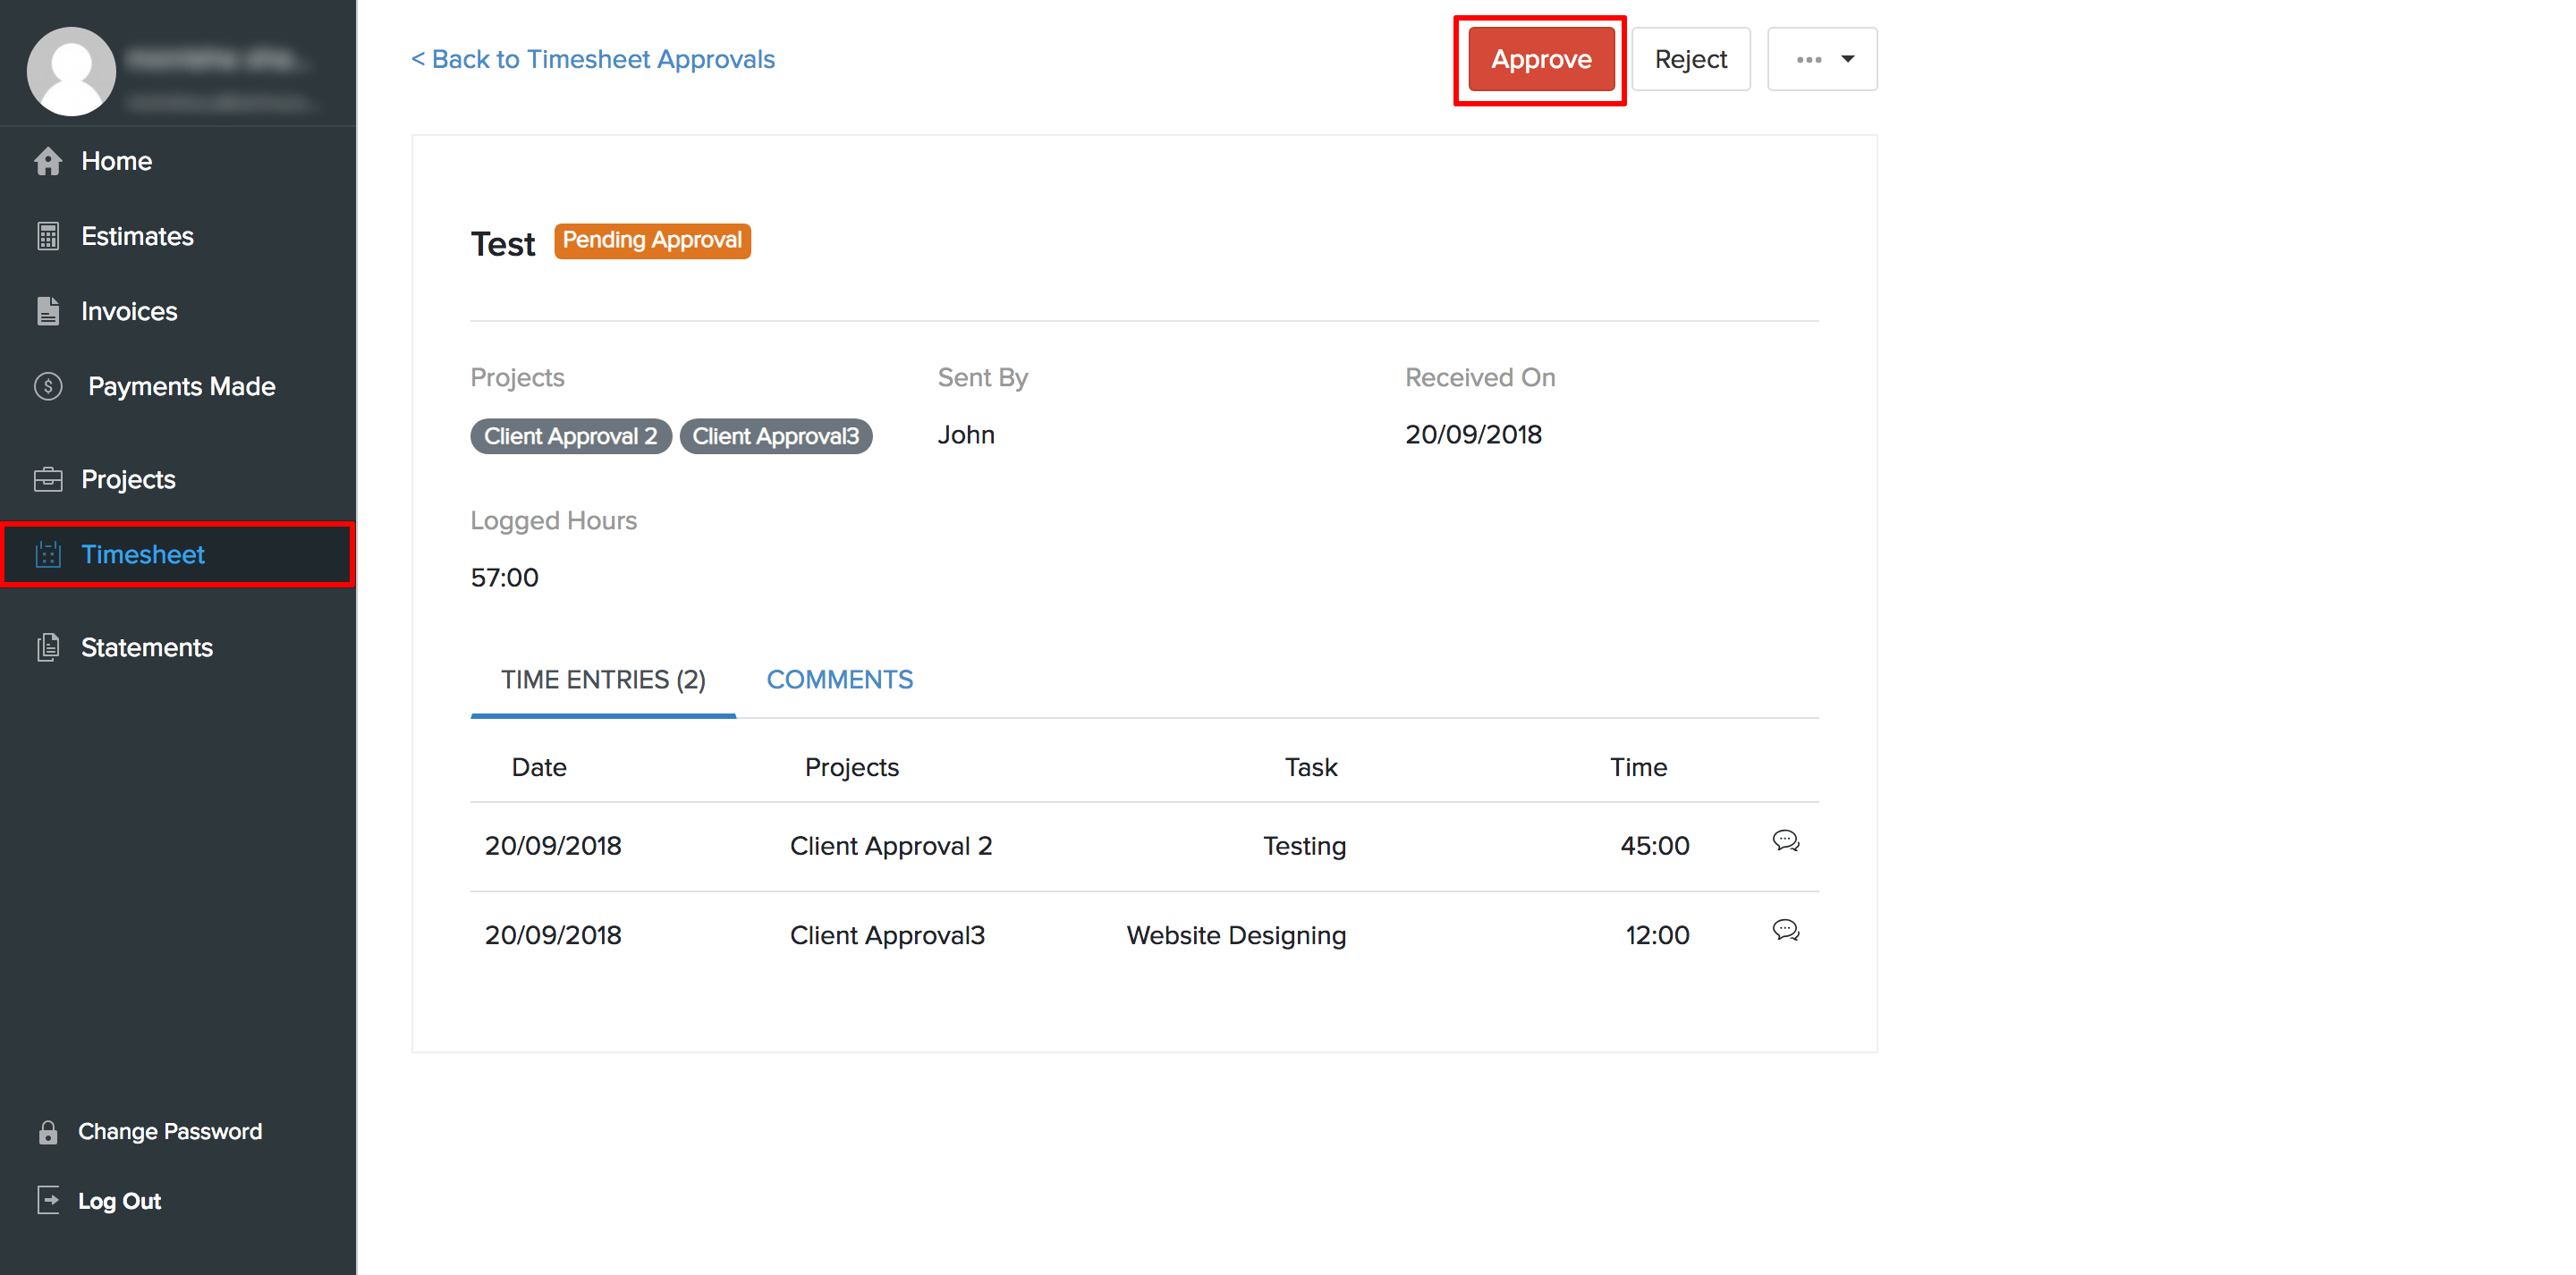The image size is (2576, 1275).
Task: Open comment bubble for Website Designing entry
Action: tap(1785, 931)
